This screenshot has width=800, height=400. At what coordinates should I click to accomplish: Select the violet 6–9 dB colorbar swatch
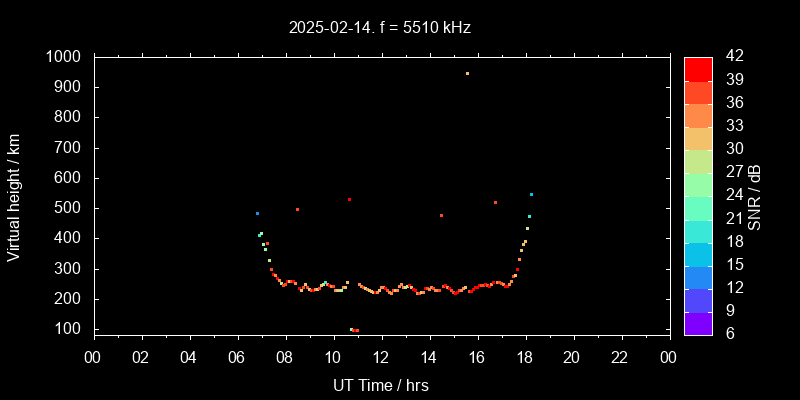pyautogui.click(x=698, y=322)
